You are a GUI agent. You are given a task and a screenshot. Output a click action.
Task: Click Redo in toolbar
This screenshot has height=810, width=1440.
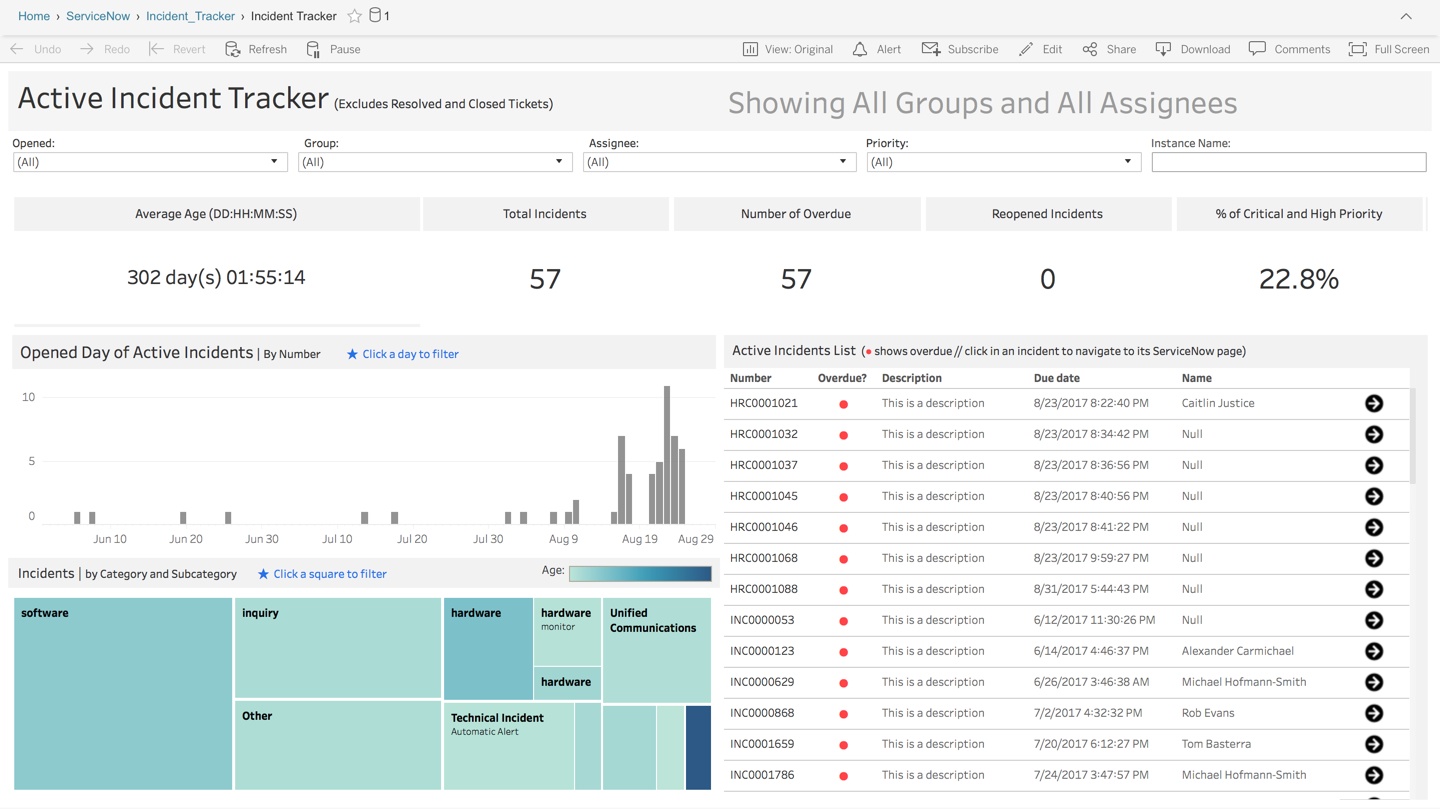point(105,49)
